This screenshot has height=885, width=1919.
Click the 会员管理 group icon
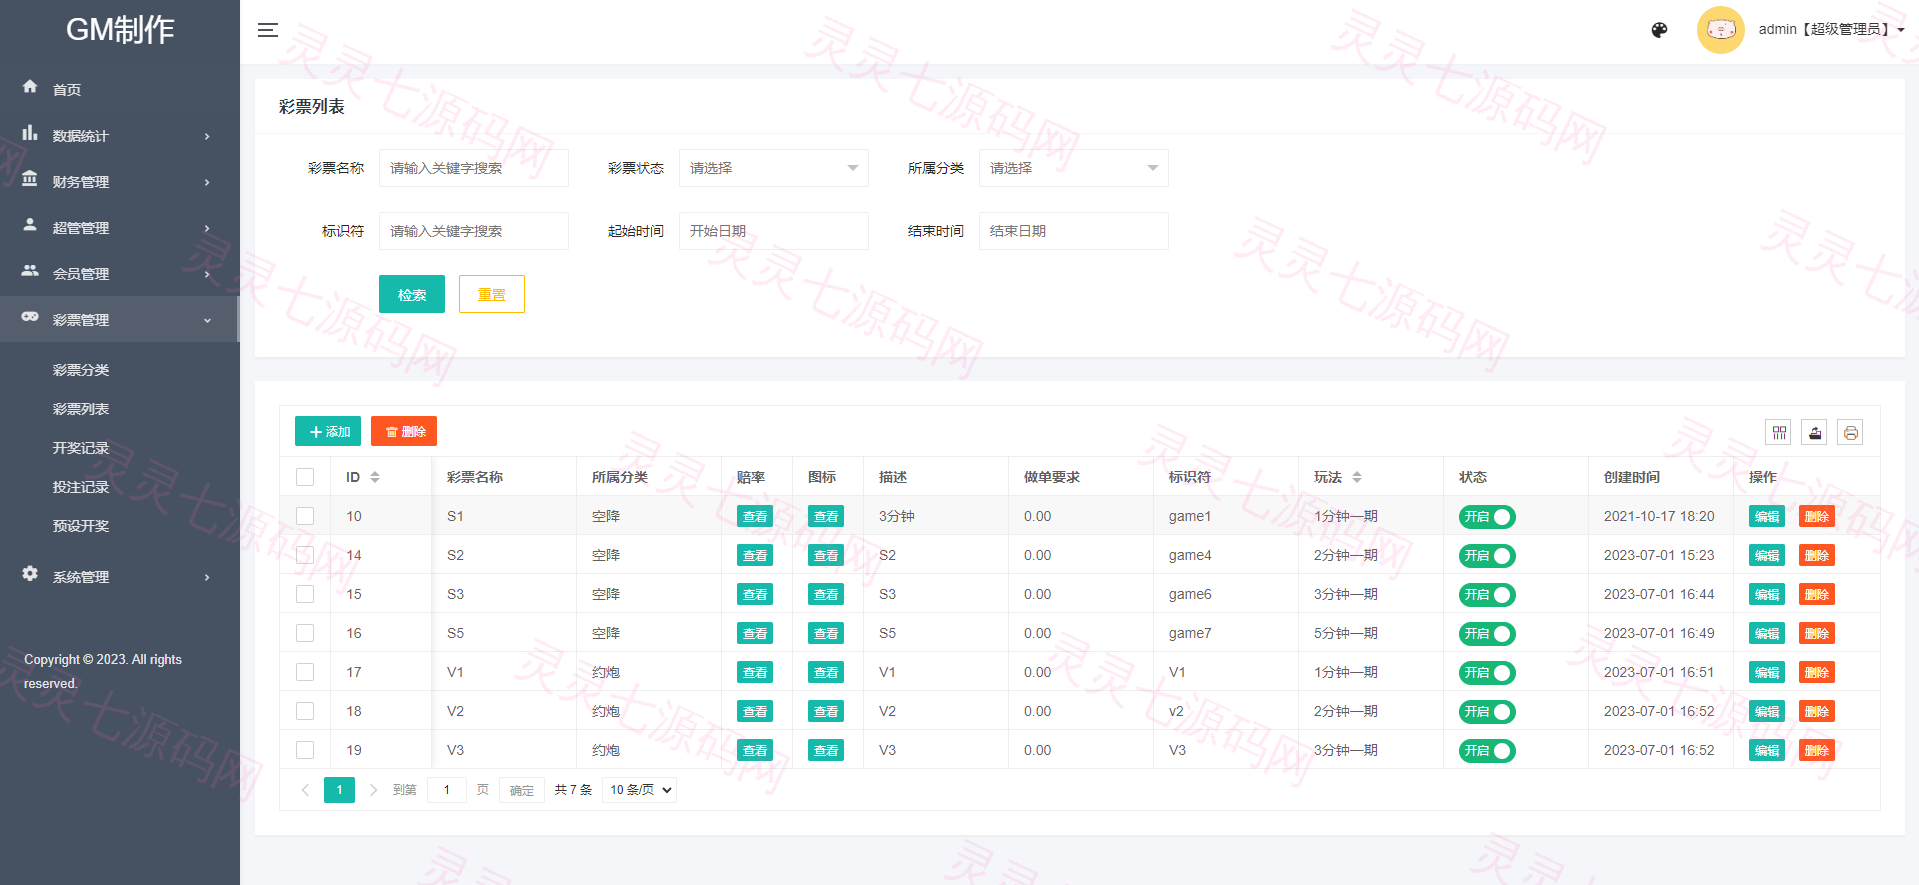point(30,271)
